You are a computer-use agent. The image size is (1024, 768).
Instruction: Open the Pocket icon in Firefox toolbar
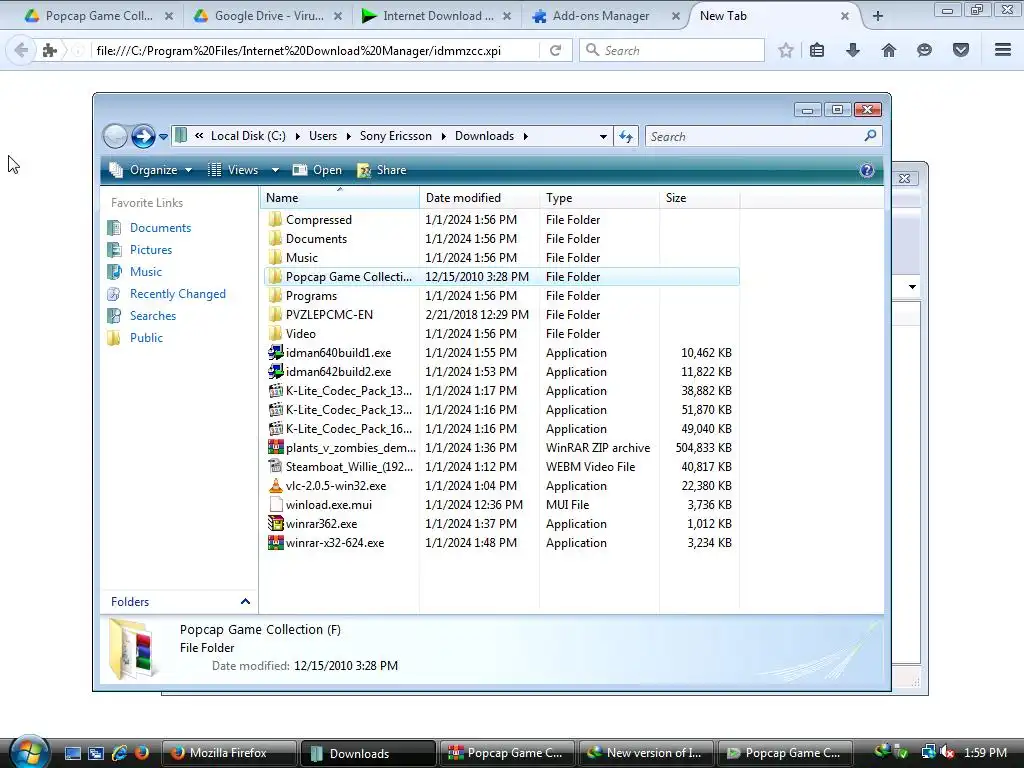(x=961, y=50)
